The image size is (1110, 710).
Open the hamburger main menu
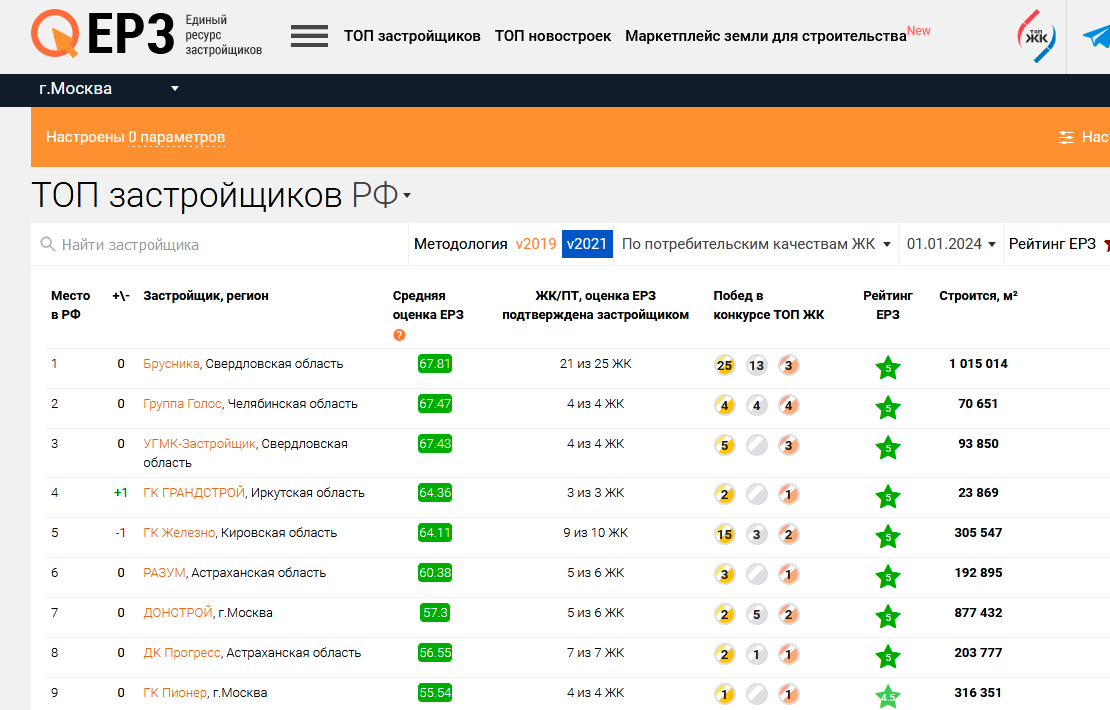309,36
